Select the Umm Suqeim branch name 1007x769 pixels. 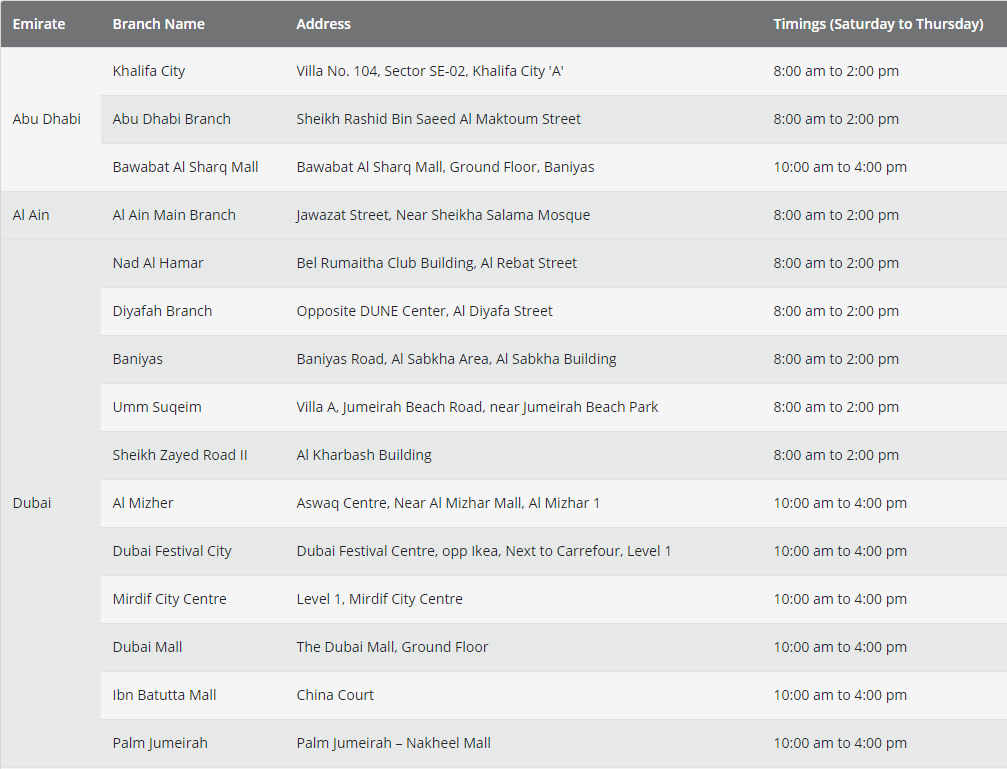click(157, 407)
